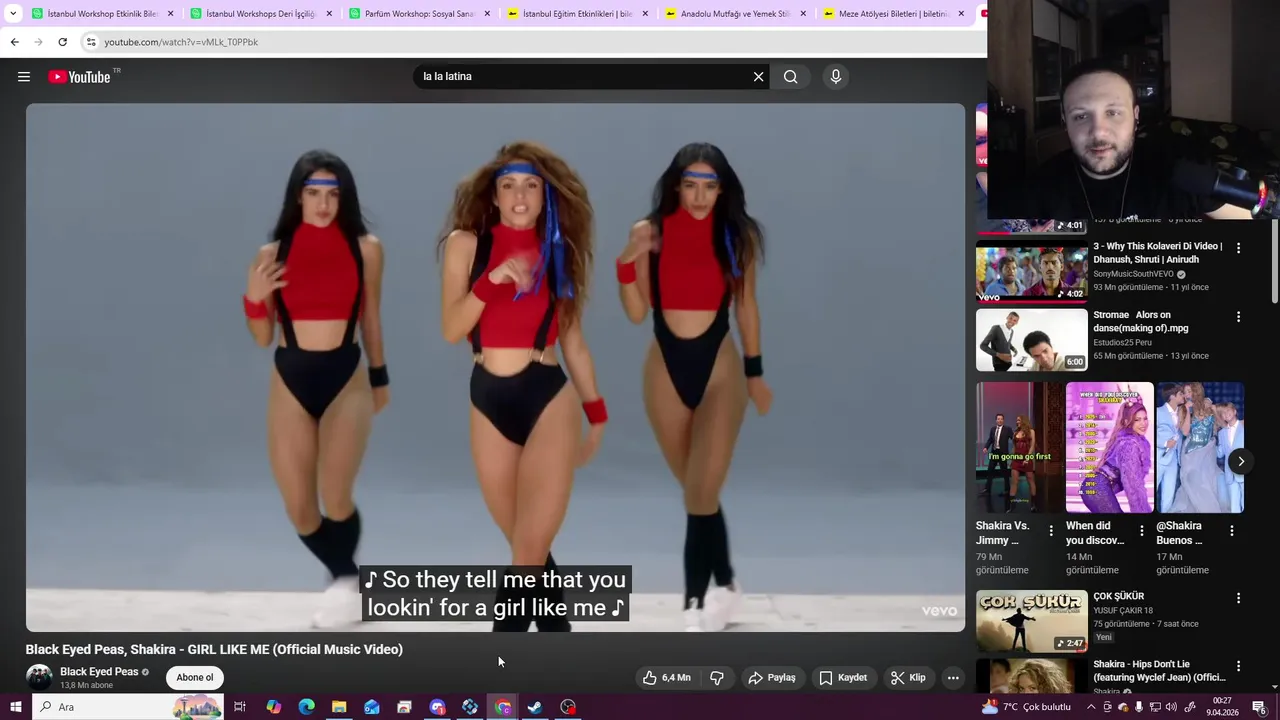
Task: Click the page vertical scrollbar
Action: click(1274, 260)
